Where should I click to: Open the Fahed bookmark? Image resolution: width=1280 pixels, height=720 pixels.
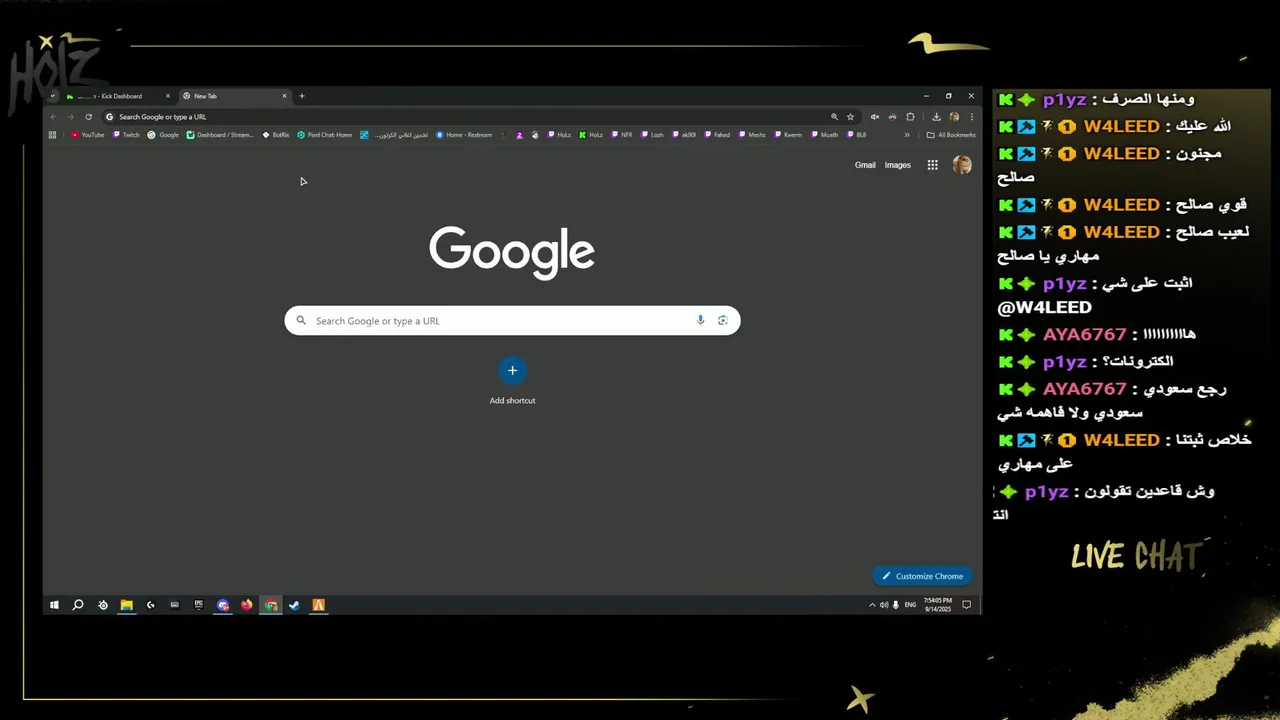tap(717, 135)
